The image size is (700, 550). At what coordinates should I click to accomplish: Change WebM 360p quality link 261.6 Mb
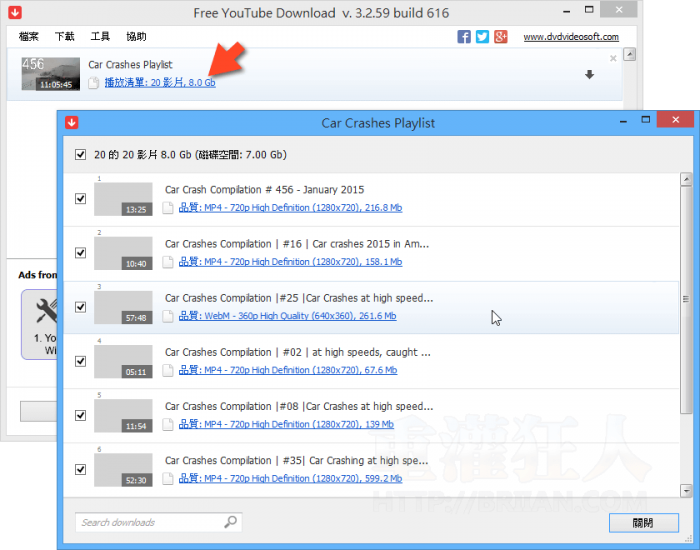point(288,316)
